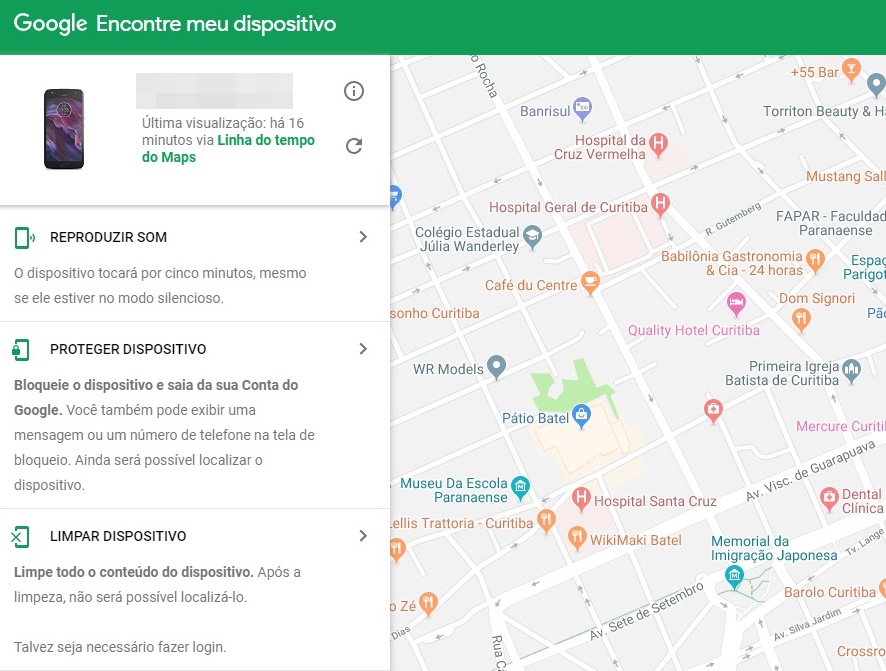This screenshot has width=886, height=671.
Task: Click the Hospital da Cruz Vermelha pin
Action: (658, 144)
